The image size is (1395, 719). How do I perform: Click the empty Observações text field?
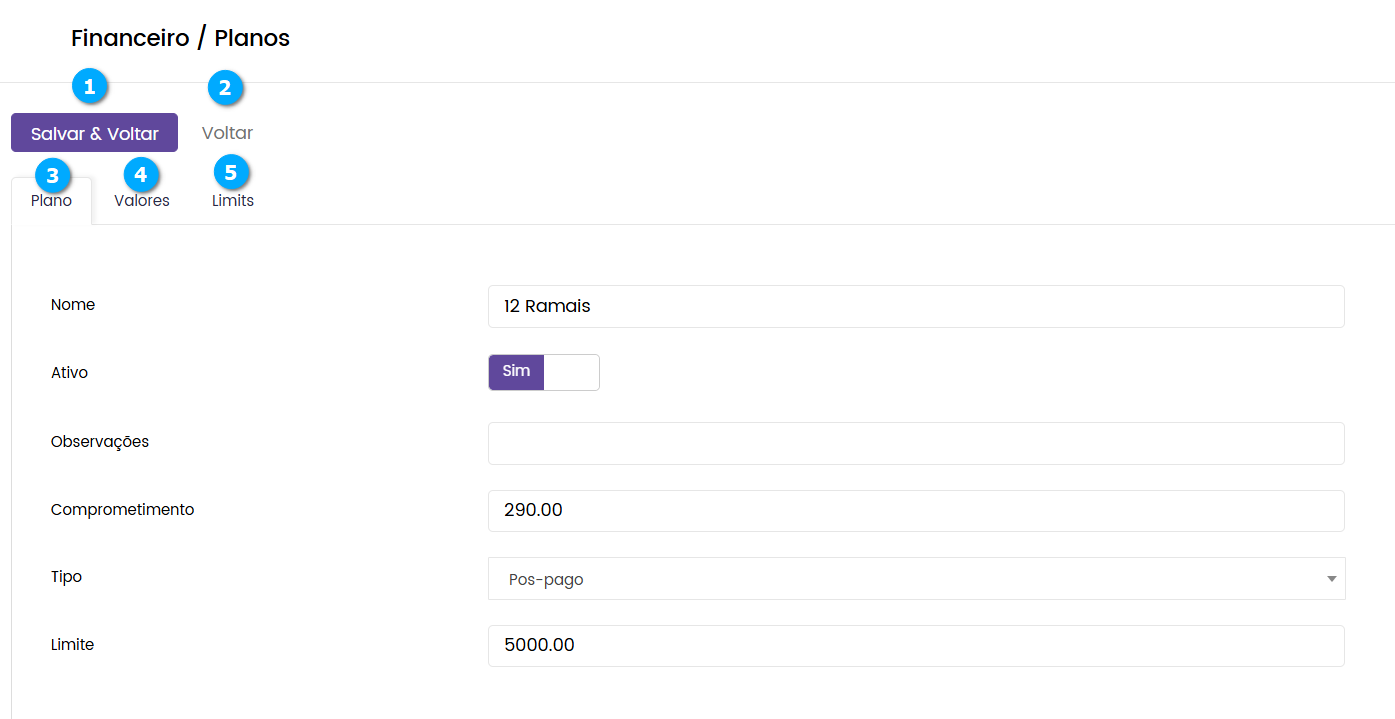pos(915,443)
